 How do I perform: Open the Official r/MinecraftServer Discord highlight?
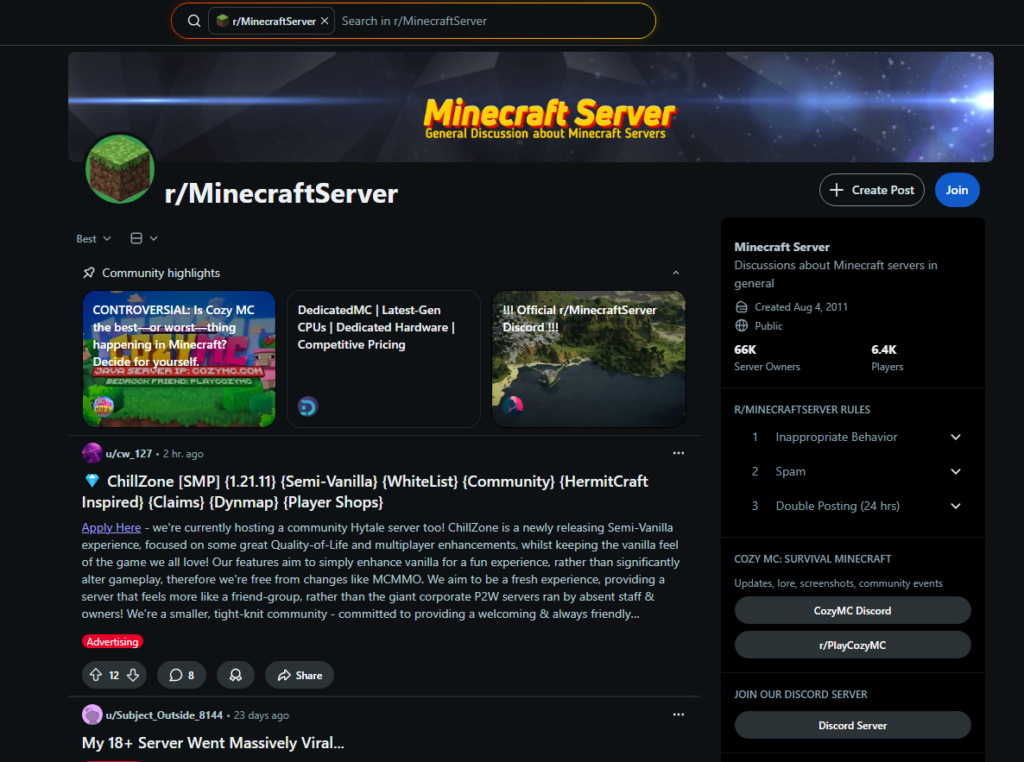point(588,358)
